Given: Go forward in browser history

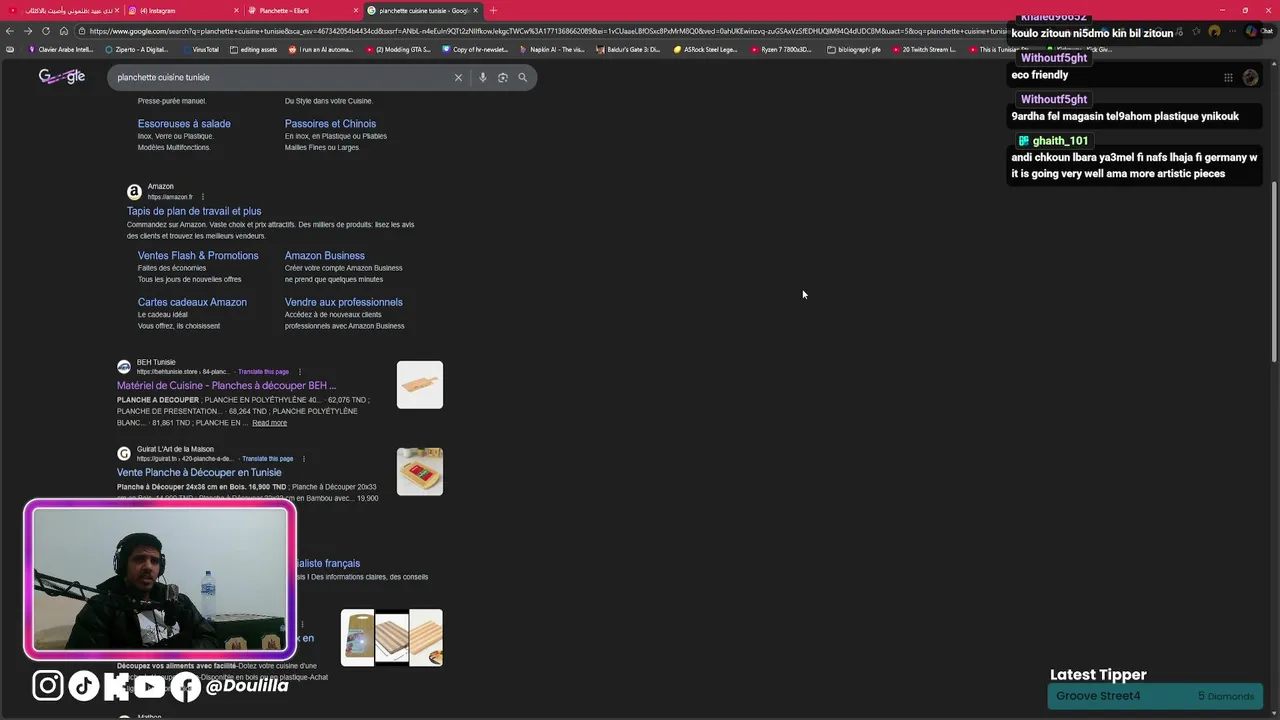Looking at the screenshot, I should [x=28, y=31].
